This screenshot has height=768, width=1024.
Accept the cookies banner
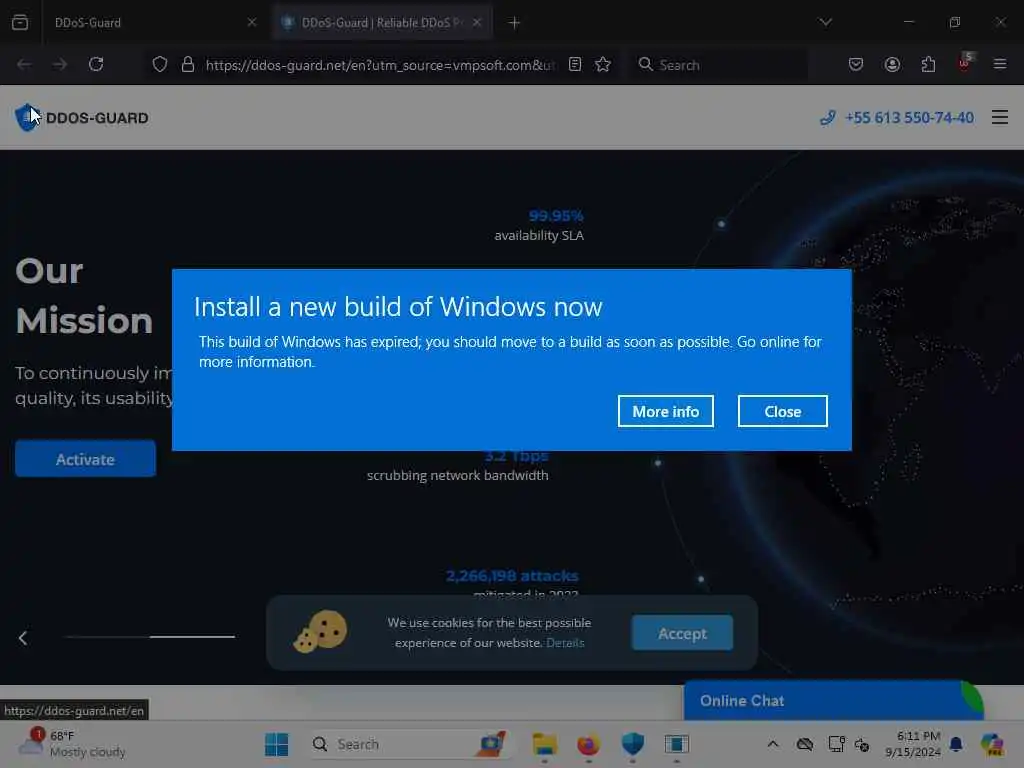point(682,633)
